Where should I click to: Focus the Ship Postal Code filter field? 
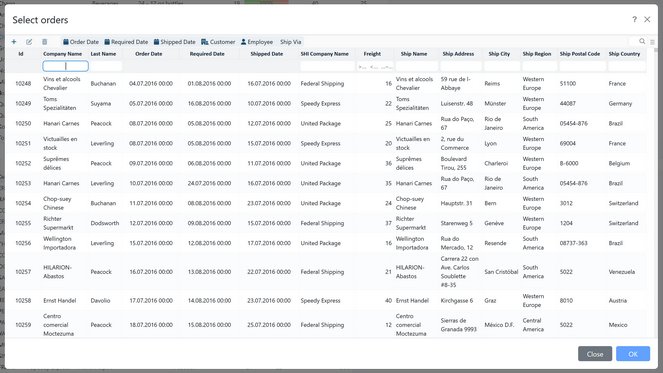[x=583, y=66]
